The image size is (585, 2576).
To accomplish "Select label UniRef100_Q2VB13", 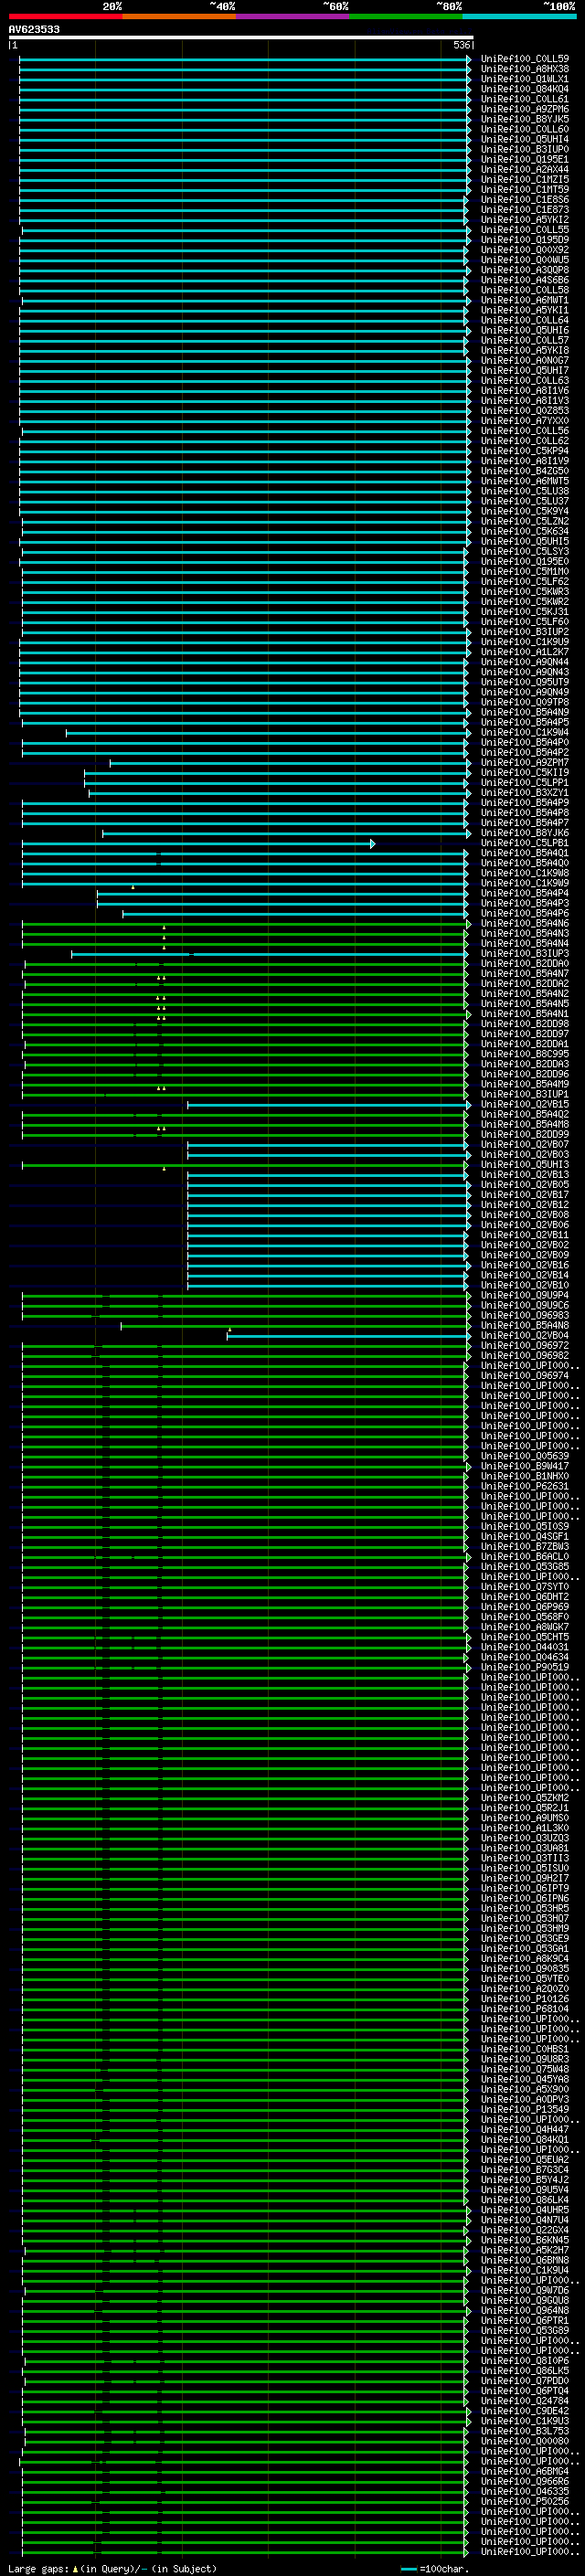I will coord(524,1174).
